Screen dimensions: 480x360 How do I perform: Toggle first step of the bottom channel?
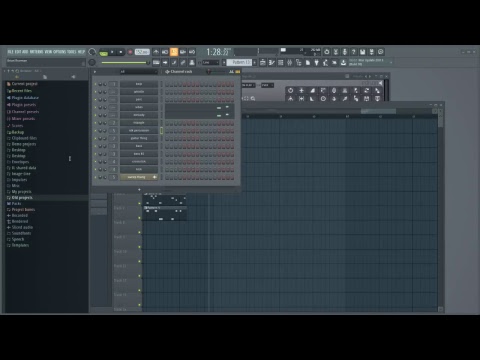(x=167, y=178)
